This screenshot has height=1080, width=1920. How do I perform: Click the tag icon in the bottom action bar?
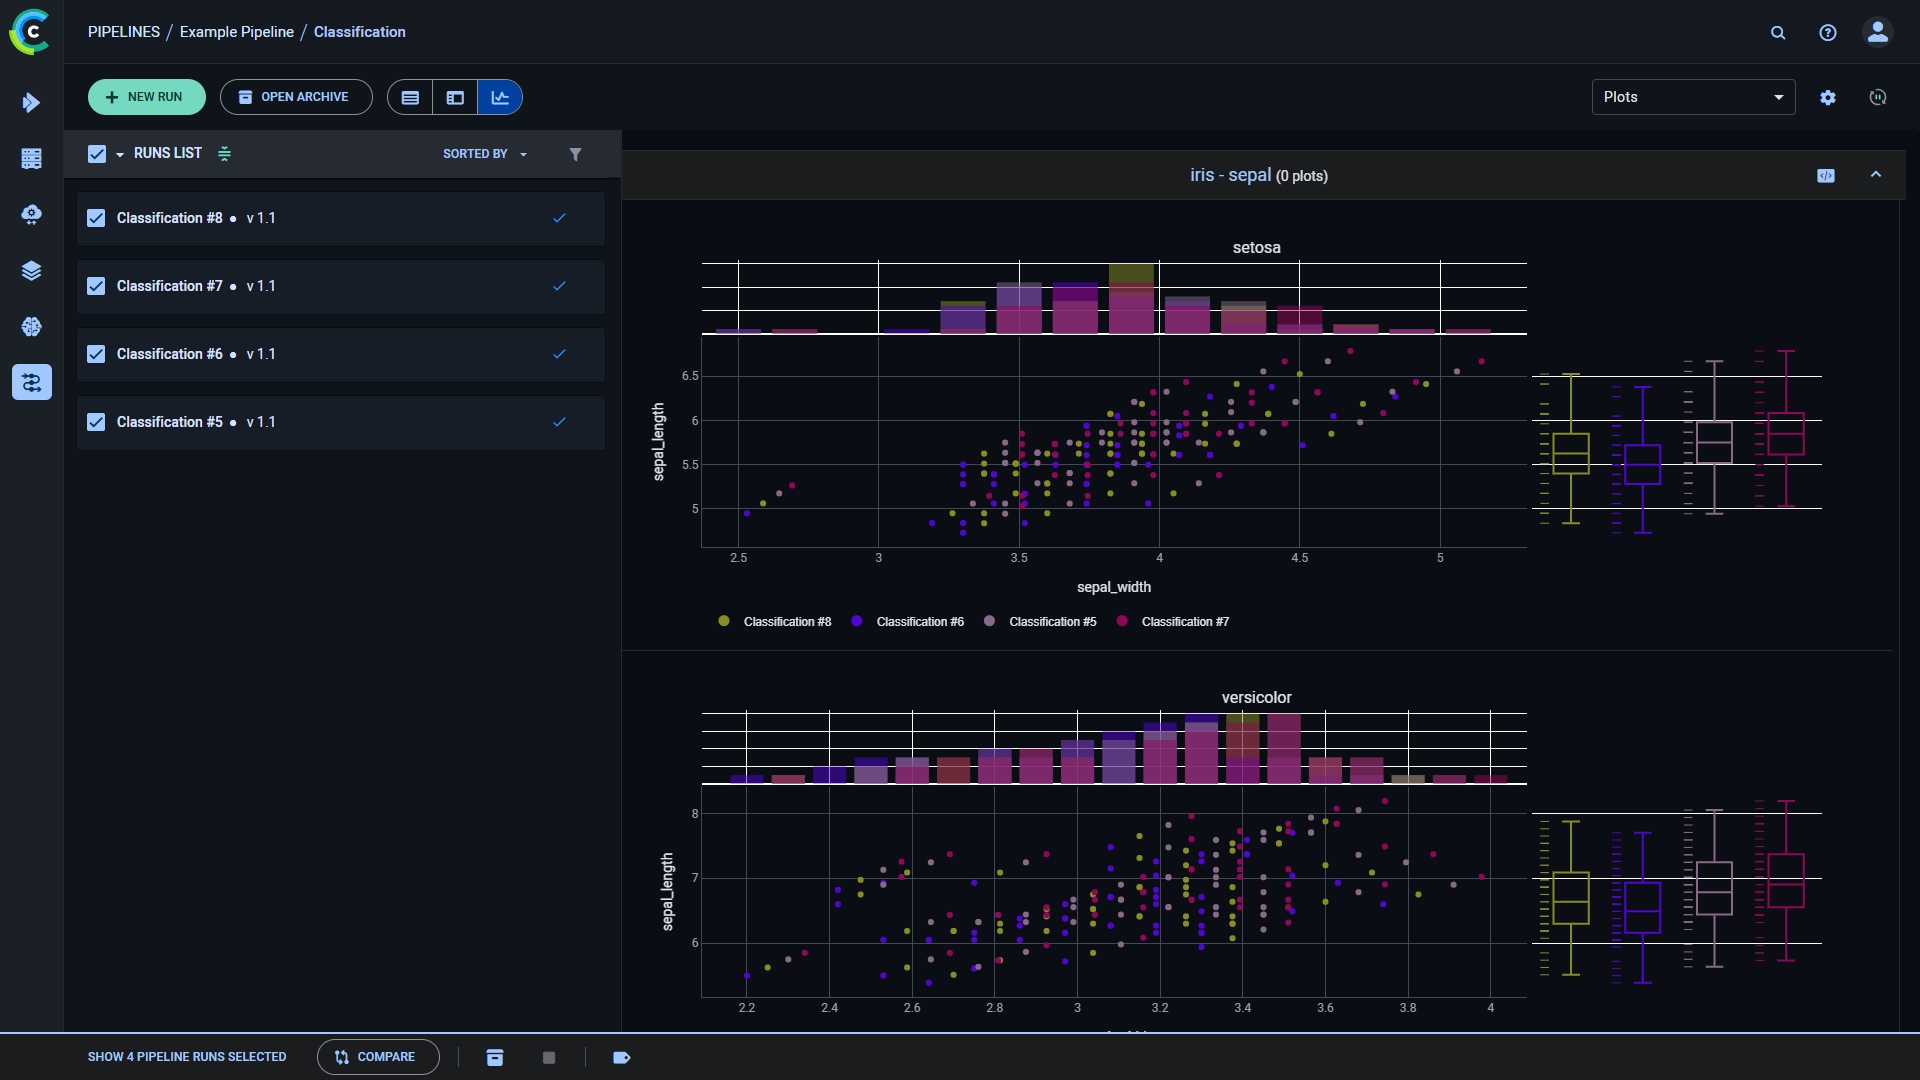coord(622,1057)
